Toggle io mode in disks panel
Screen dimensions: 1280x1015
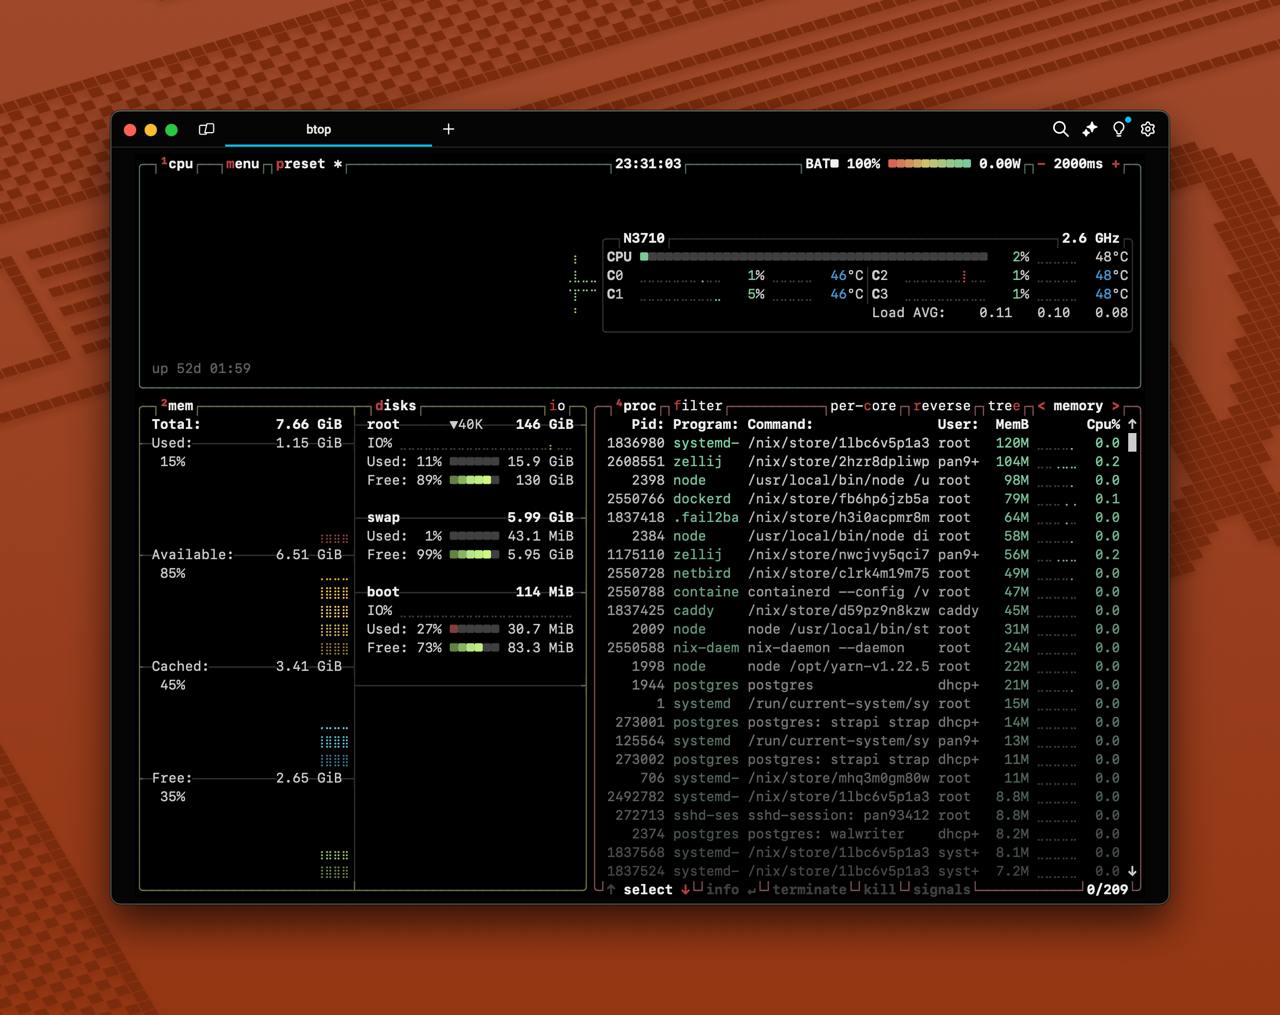click(557, 406)
